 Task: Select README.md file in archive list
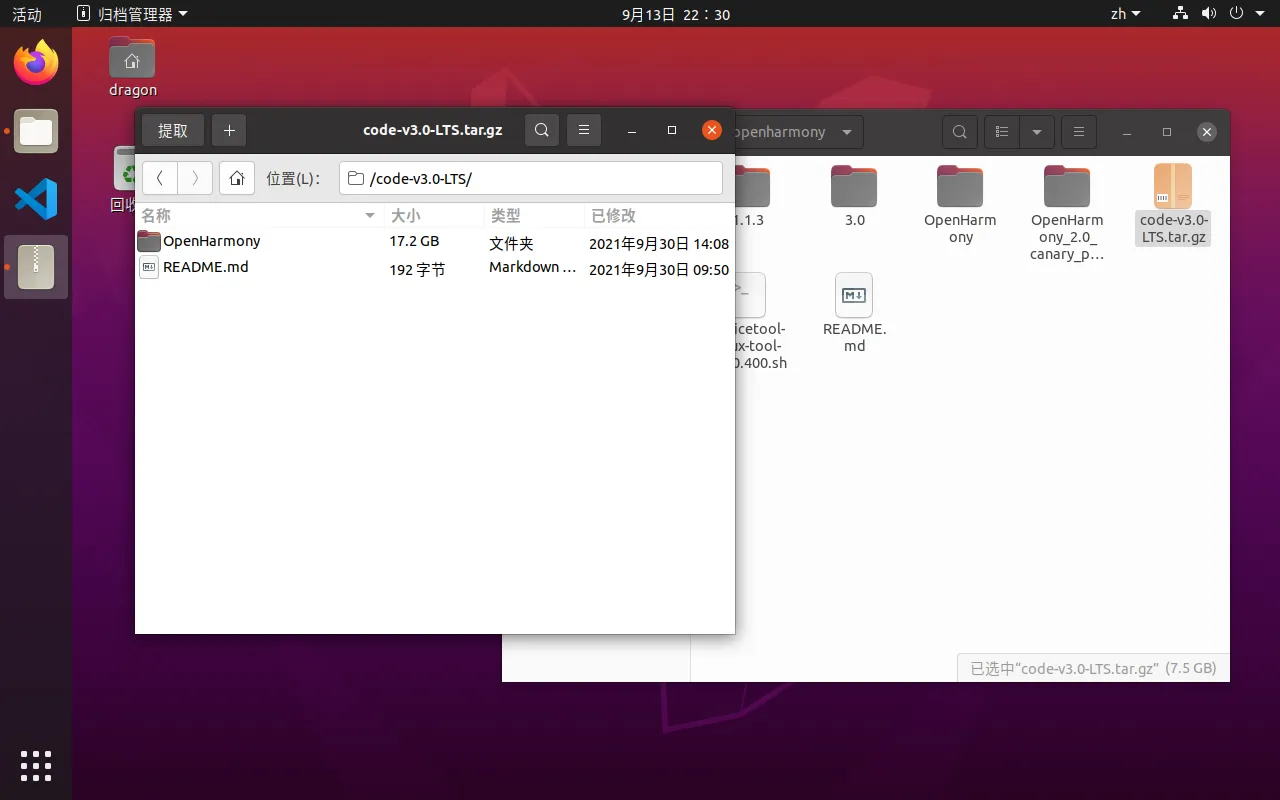pos(205,267)
